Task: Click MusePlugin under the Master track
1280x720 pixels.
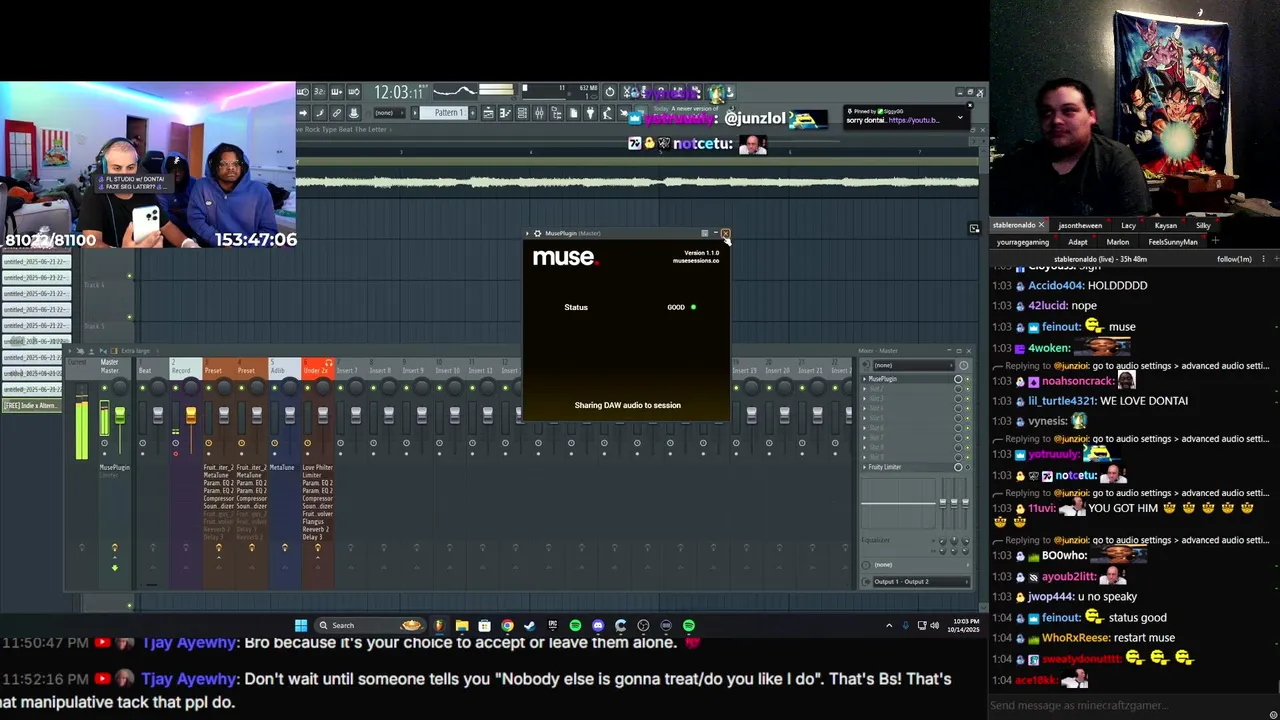Action: click(x=114, y=467)
